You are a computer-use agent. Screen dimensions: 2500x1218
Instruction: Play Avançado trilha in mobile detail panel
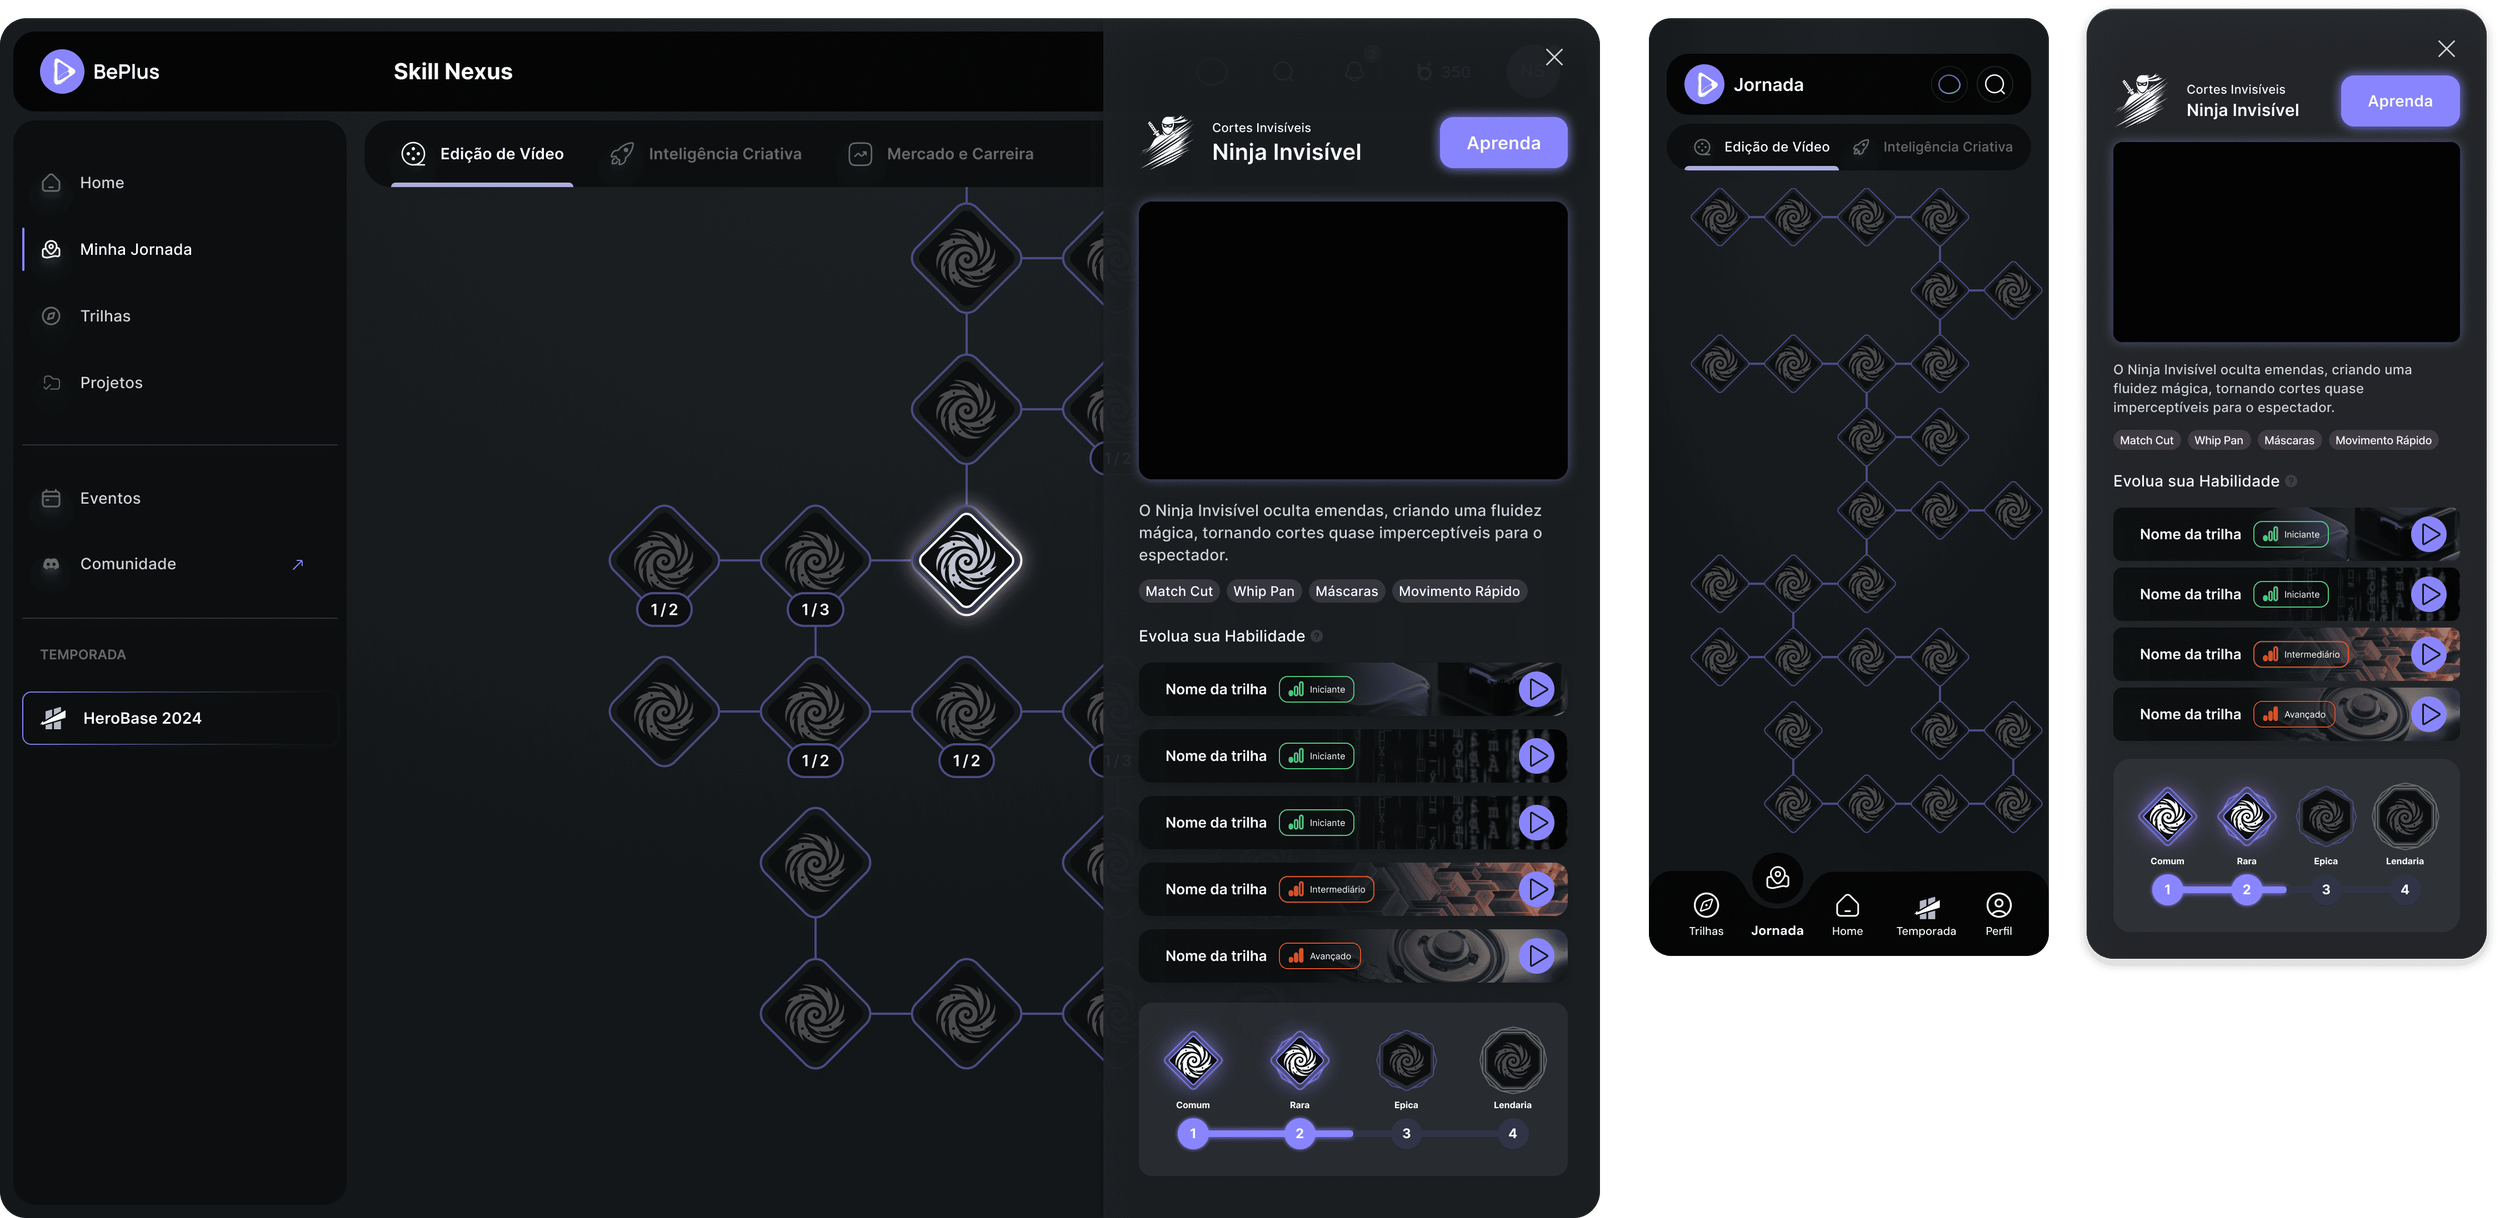[x=2428, y=714]
